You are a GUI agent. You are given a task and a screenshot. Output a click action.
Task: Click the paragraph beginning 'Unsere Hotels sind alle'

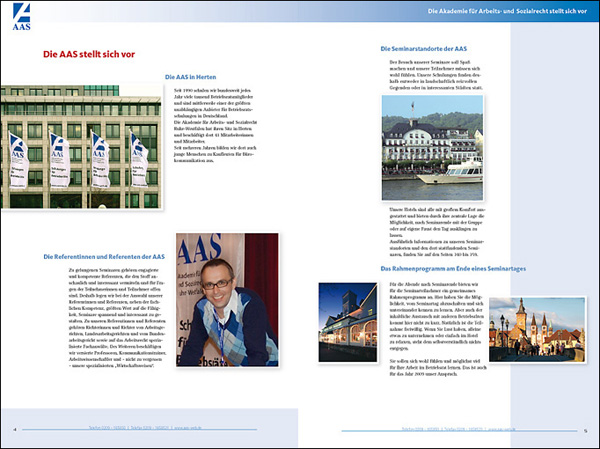437,232
